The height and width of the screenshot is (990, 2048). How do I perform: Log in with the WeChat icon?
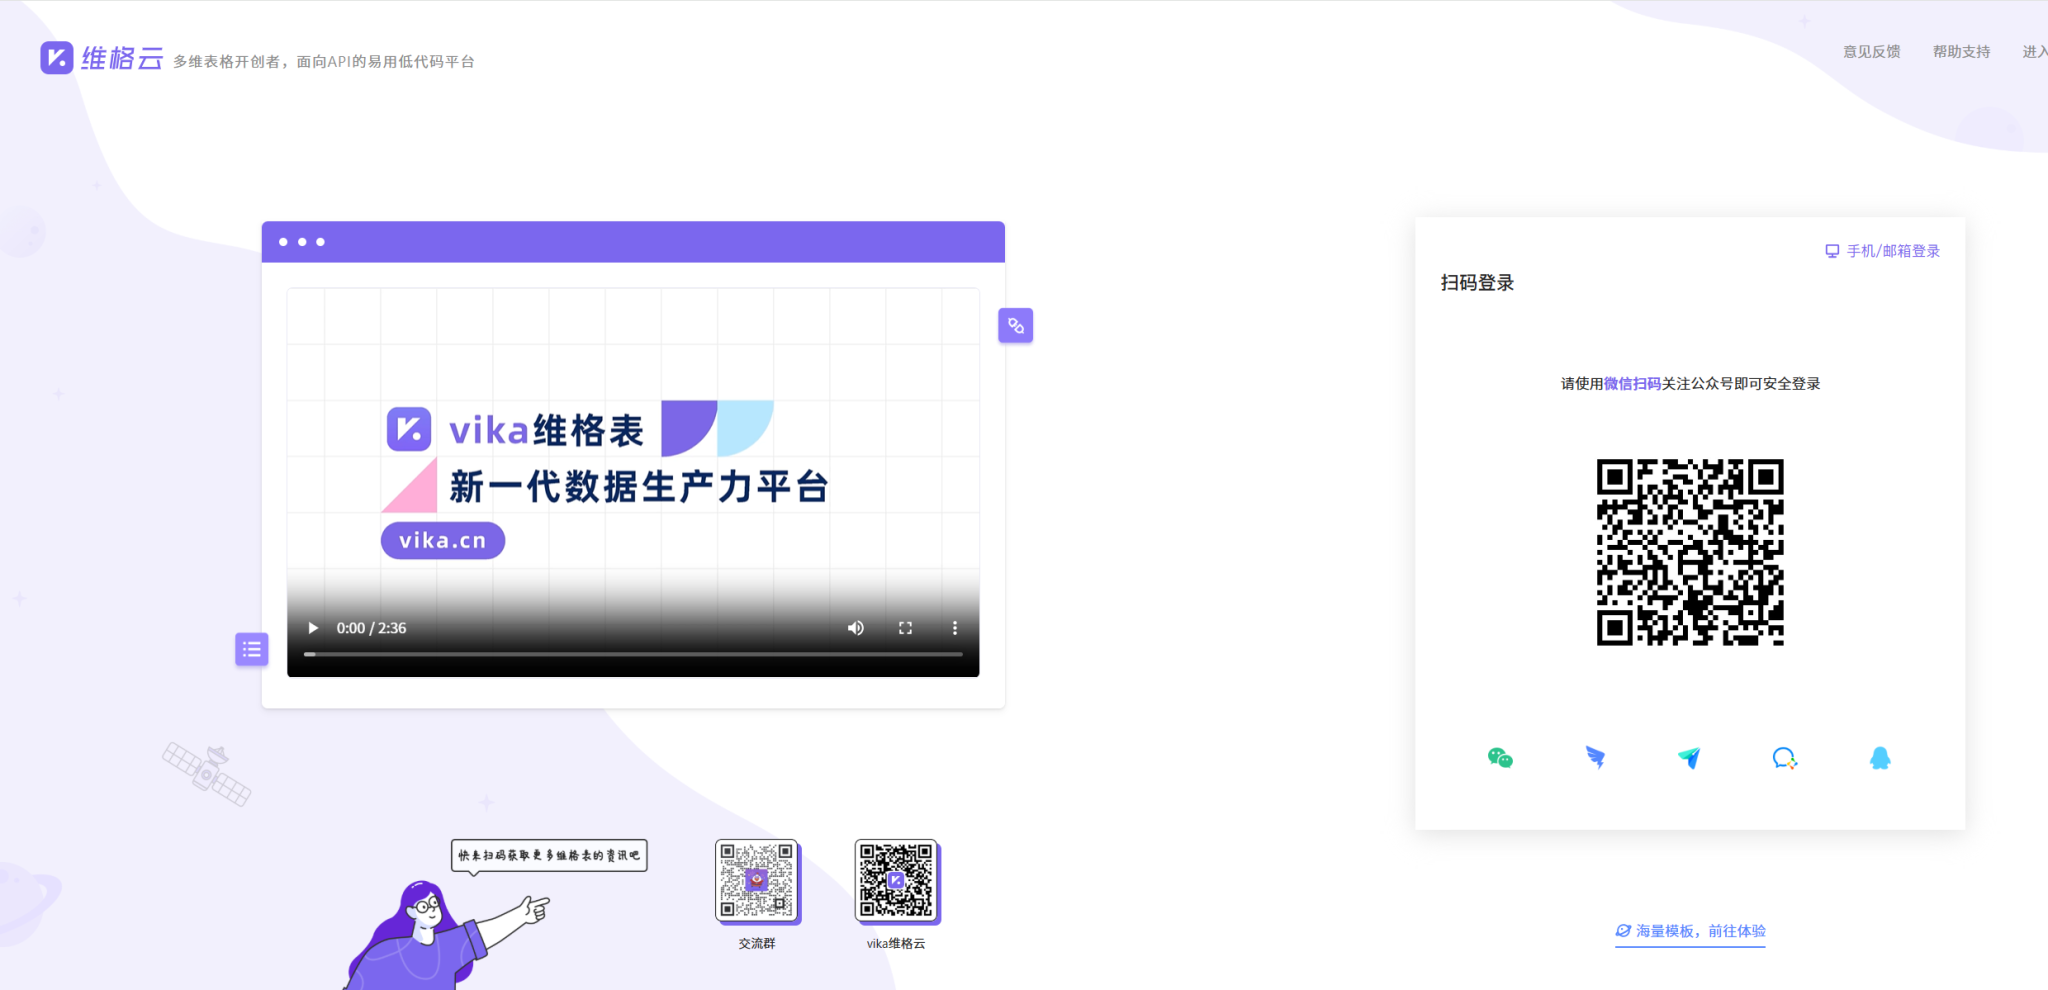point(1500,758)
